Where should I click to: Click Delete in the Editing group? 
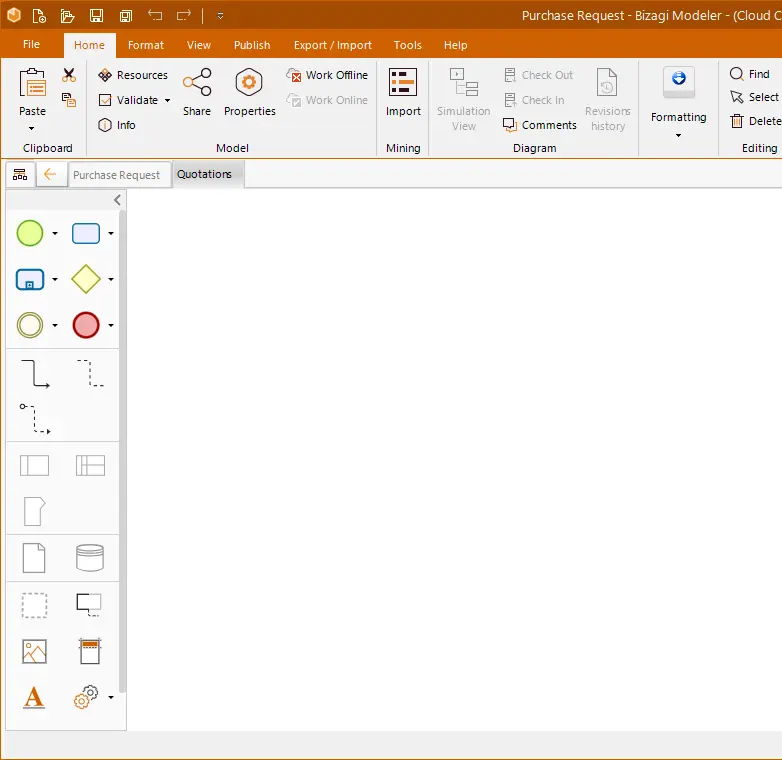tap(755, 121)
